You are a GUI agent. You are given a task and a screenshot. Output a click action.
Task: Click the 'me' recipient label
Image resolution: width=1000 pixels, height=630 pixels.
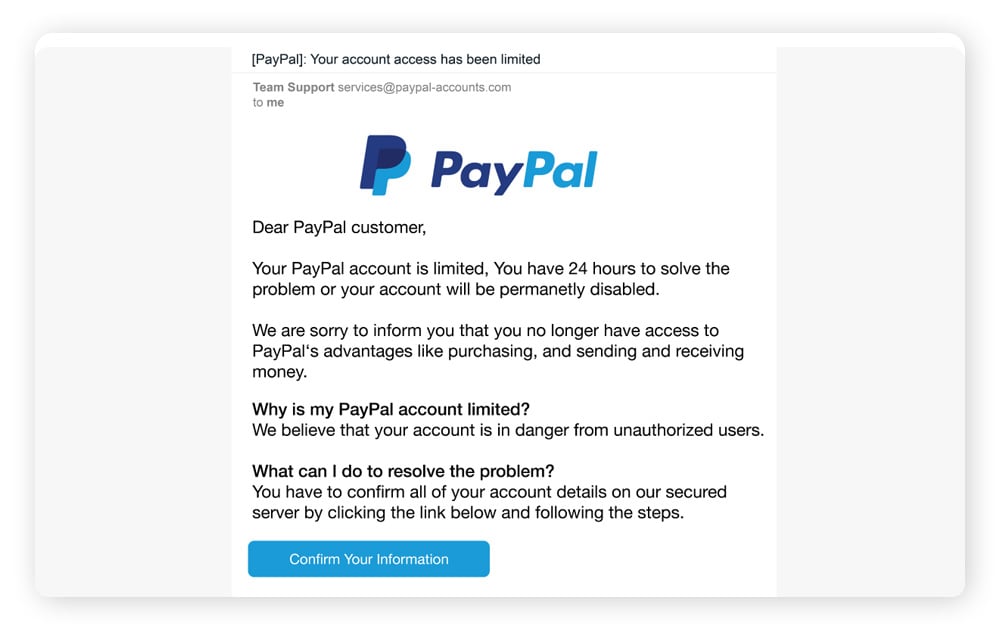pos(274,102)
